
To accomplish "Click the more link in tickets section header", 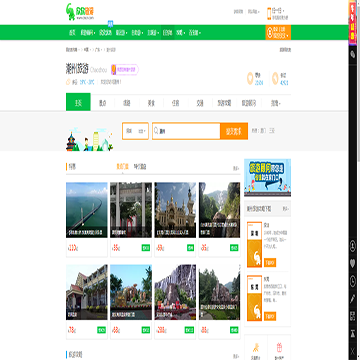I will tap(236, 168).
